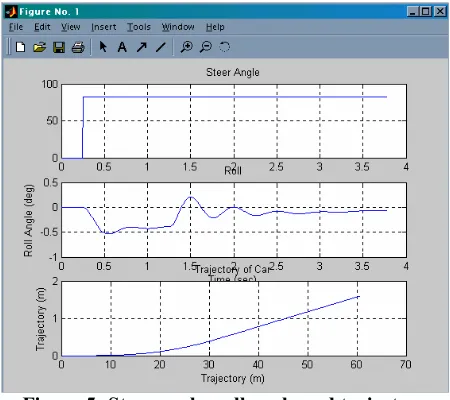Click the 'Figure No. 1' window title

(49, 12)
